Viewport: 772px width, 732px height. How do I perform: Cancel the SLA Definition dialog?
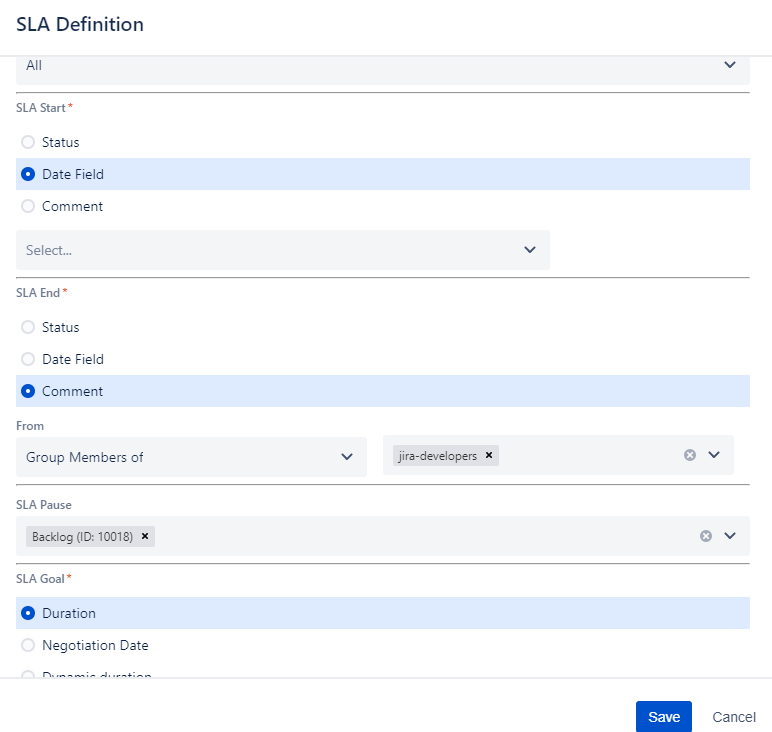[x=733, y=716]
